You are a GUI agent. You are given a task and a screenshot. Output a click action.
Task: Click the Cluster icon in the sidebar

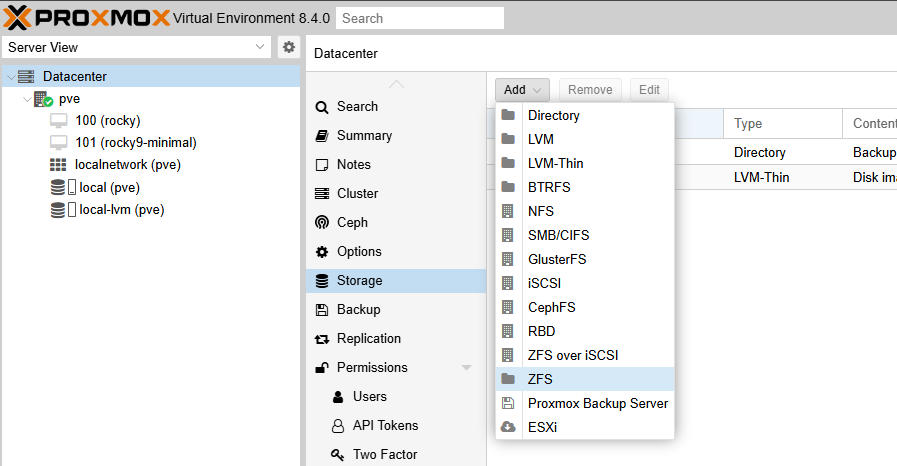pos(322,194)
